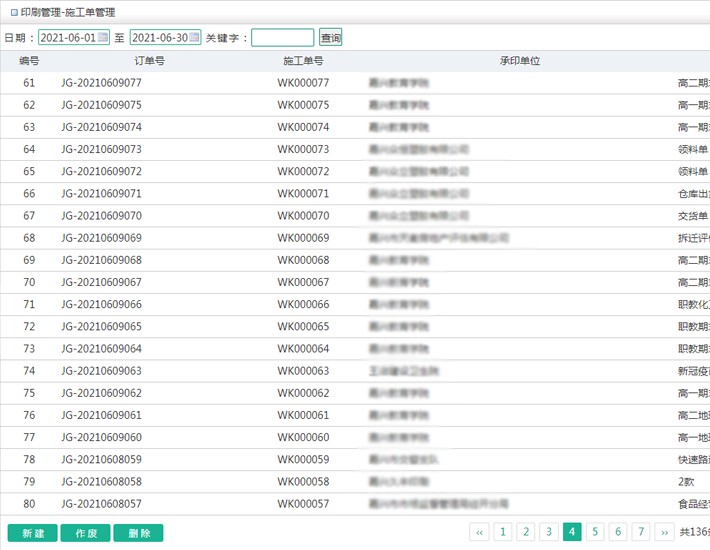This screenshot has width=710, height=550.
Task: Jump to the last page with »
Action: point(664,533)
